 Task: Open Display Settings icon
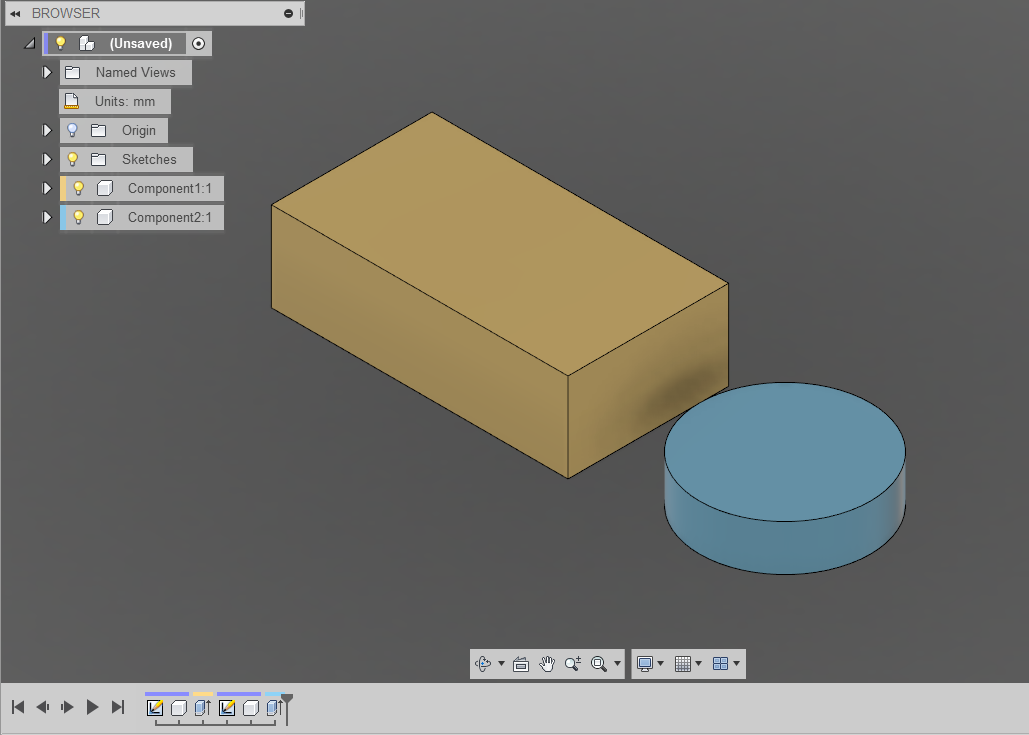pos(644,663)
